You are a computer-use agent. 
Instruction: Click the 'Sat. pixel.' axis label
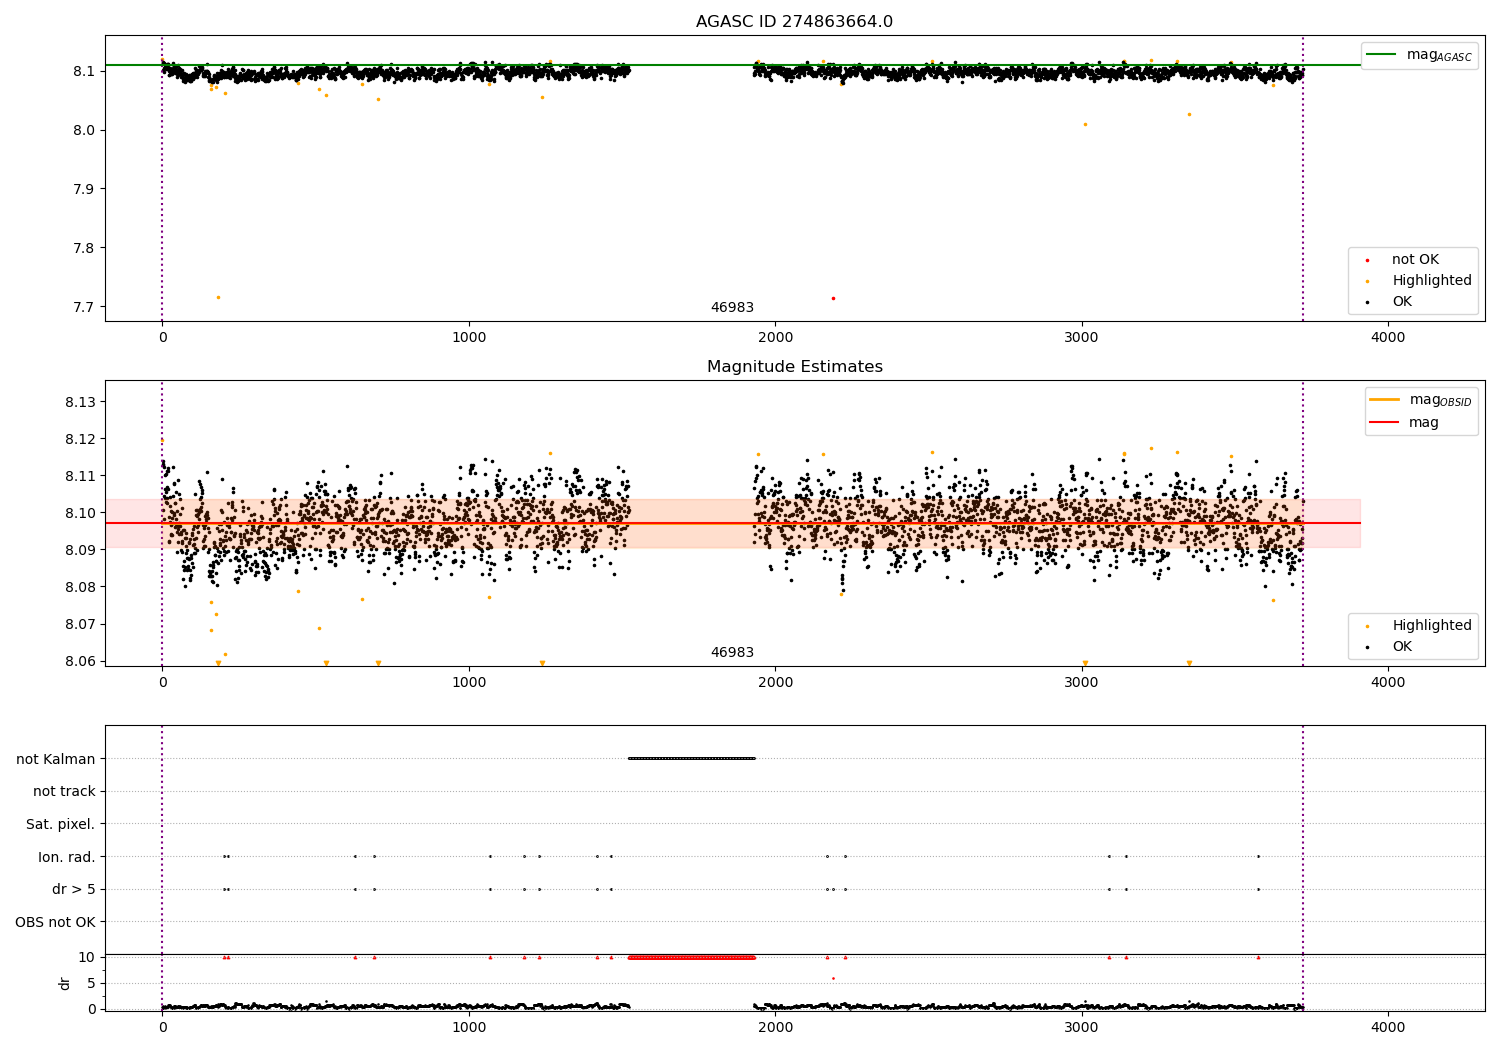pos(60,825)
